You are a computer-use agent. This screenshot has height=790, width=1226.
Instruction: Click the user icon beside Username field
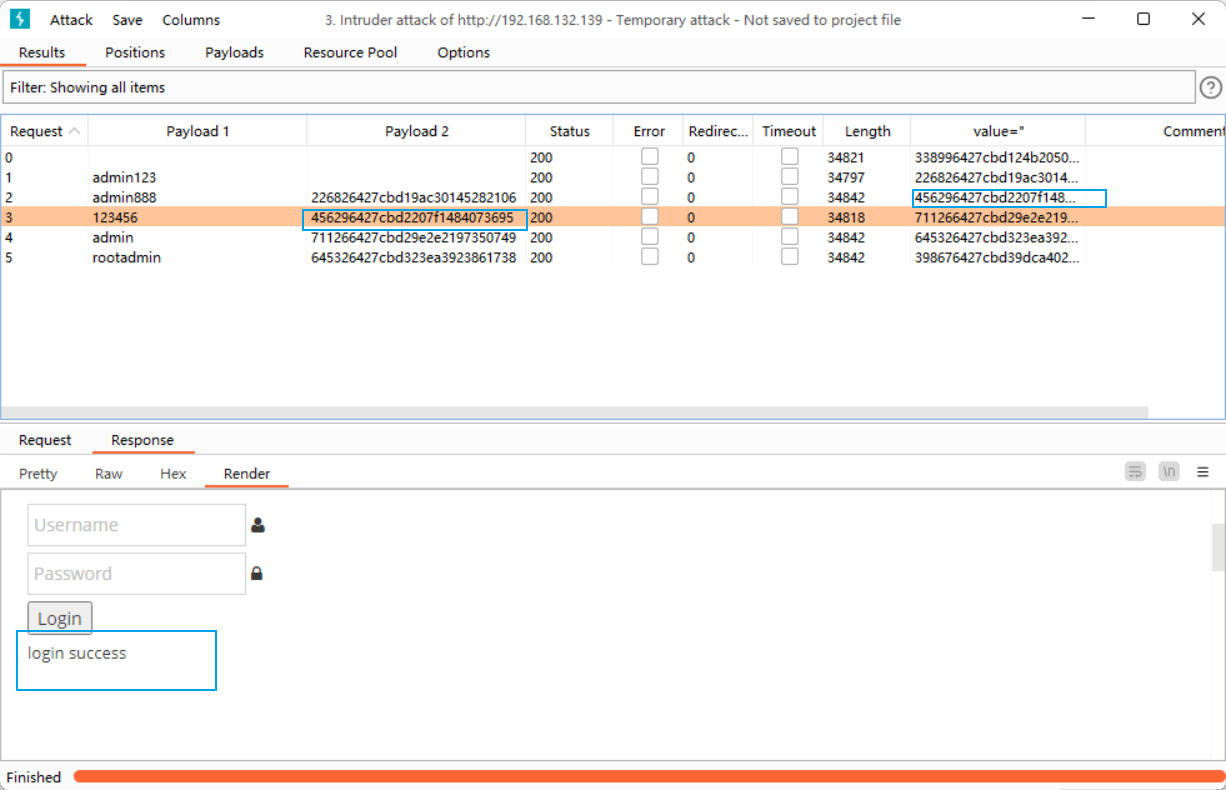tap(258, 525)
